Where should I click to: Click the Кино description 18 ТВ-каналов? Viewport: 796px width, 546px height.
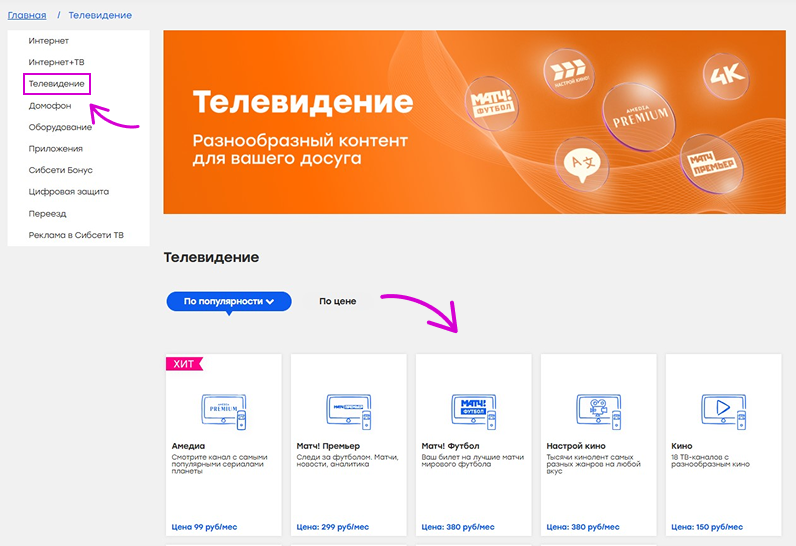(x=710, y=461)
